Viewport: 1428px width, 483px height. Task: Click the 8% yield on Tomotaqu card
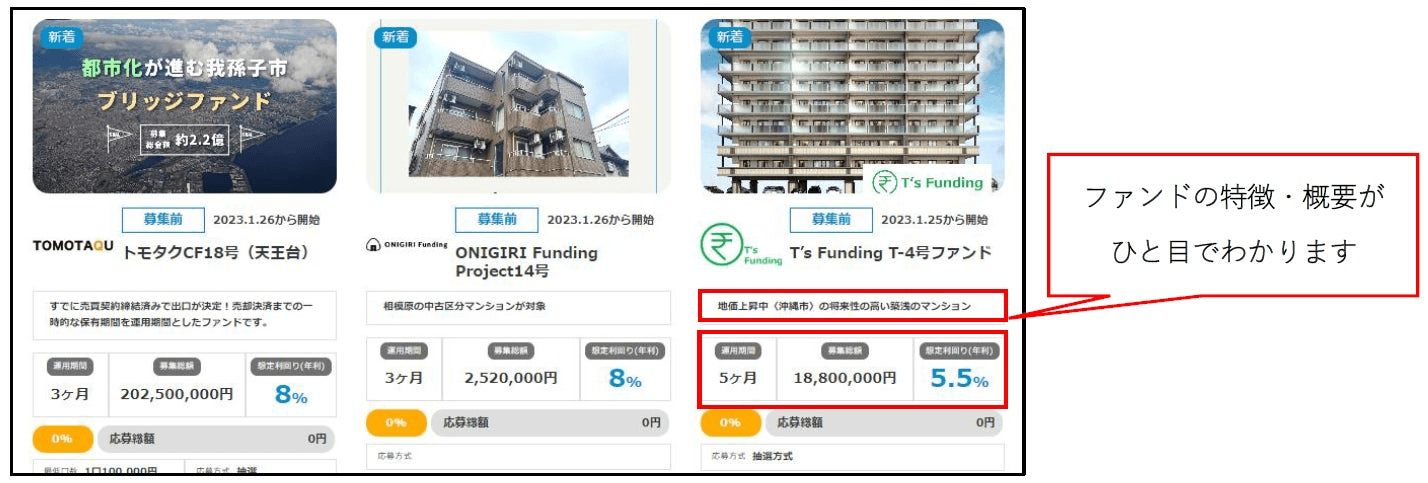[290, 395]
